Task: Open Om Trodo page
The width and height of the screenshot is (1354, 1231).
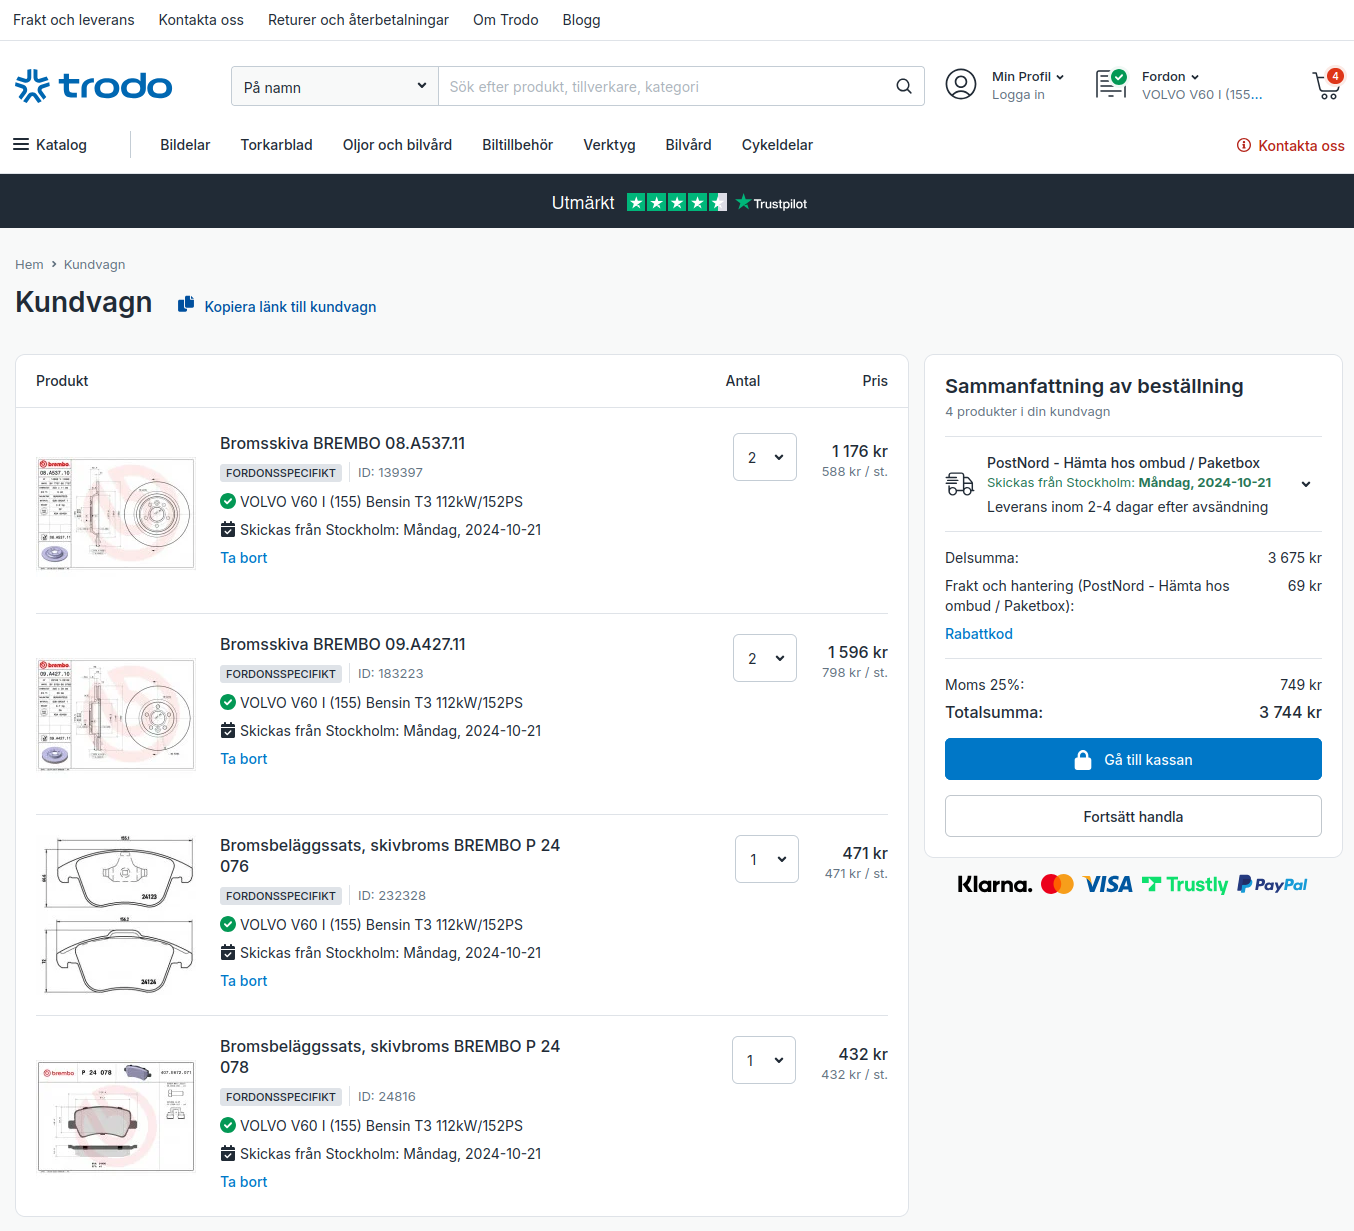Action: 506,20
